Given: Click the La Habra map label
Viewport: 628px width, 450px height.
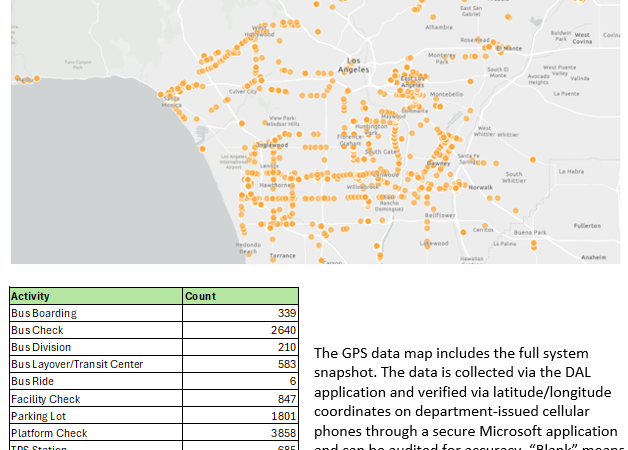Looking at the screenshot, I should pyautogui.click(x=571, y=172).
